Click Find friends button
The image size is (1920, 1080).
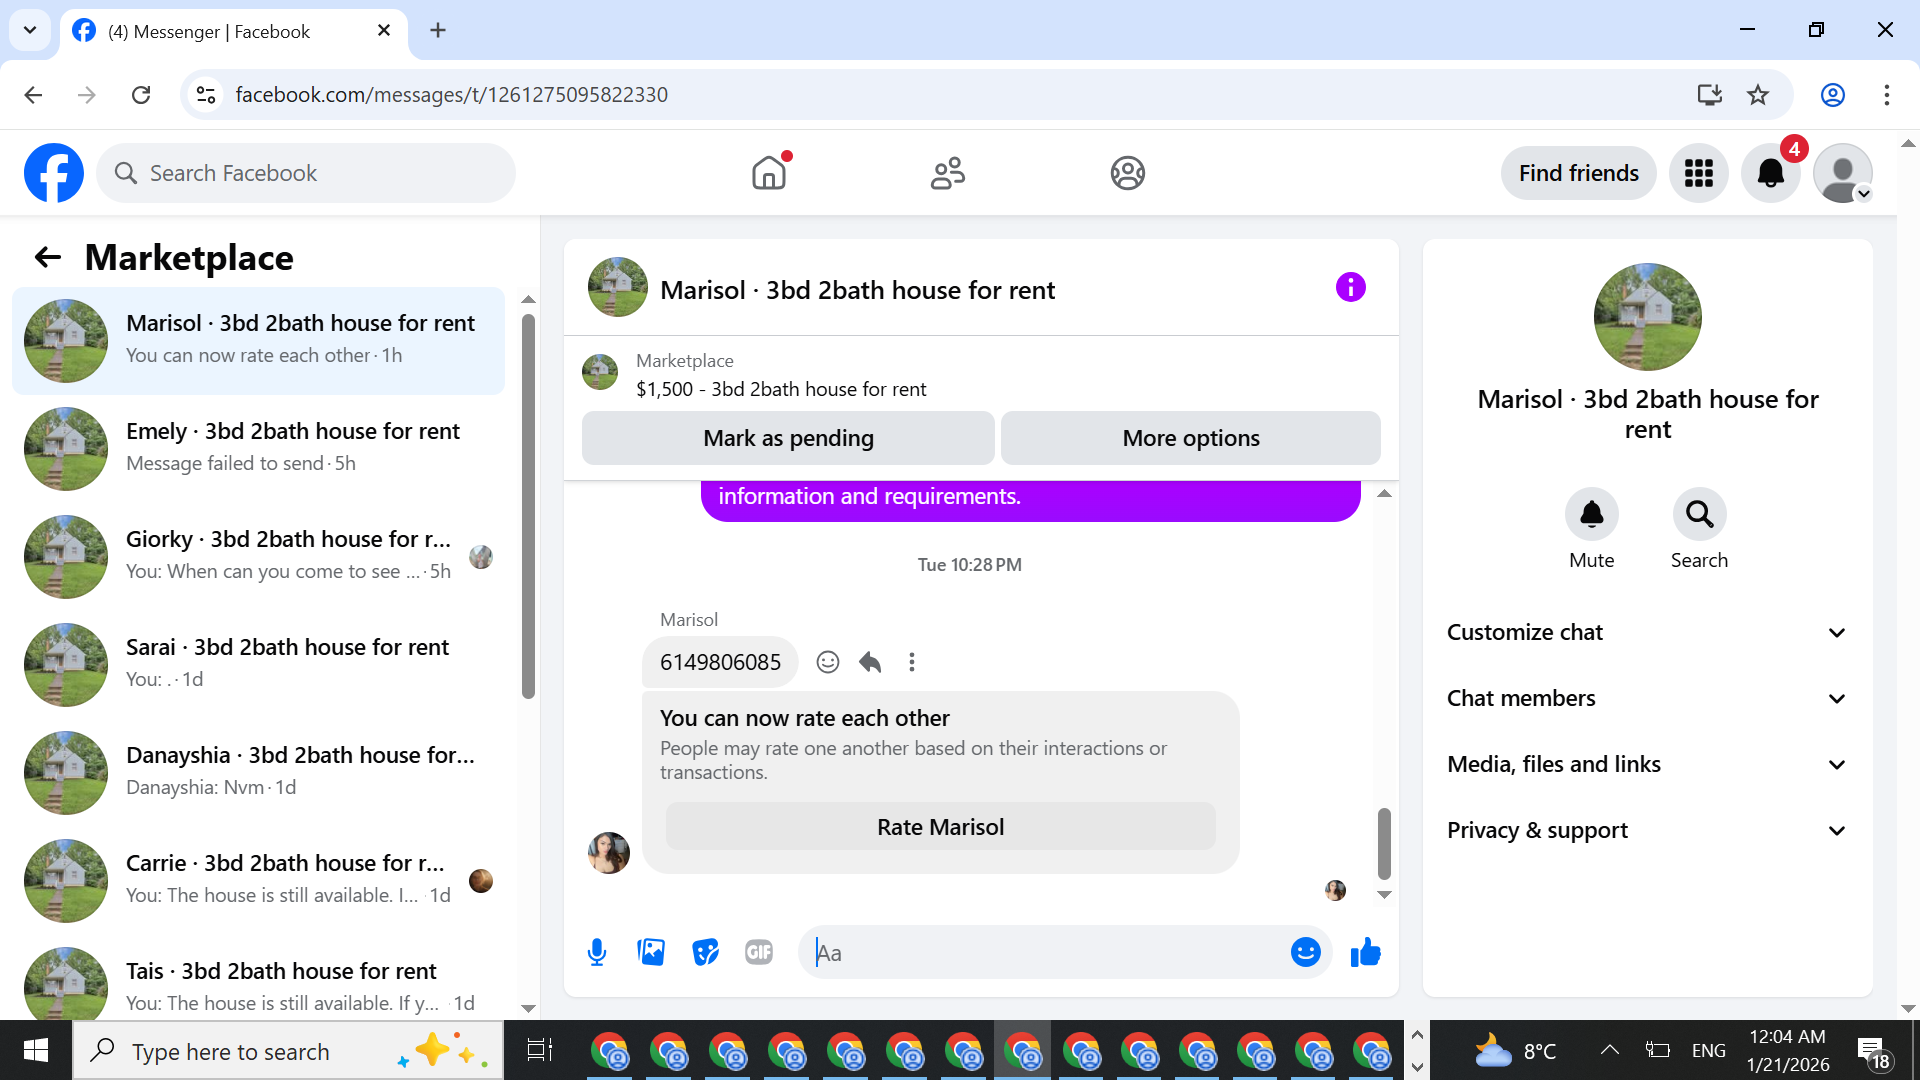tap(1578, 173)
